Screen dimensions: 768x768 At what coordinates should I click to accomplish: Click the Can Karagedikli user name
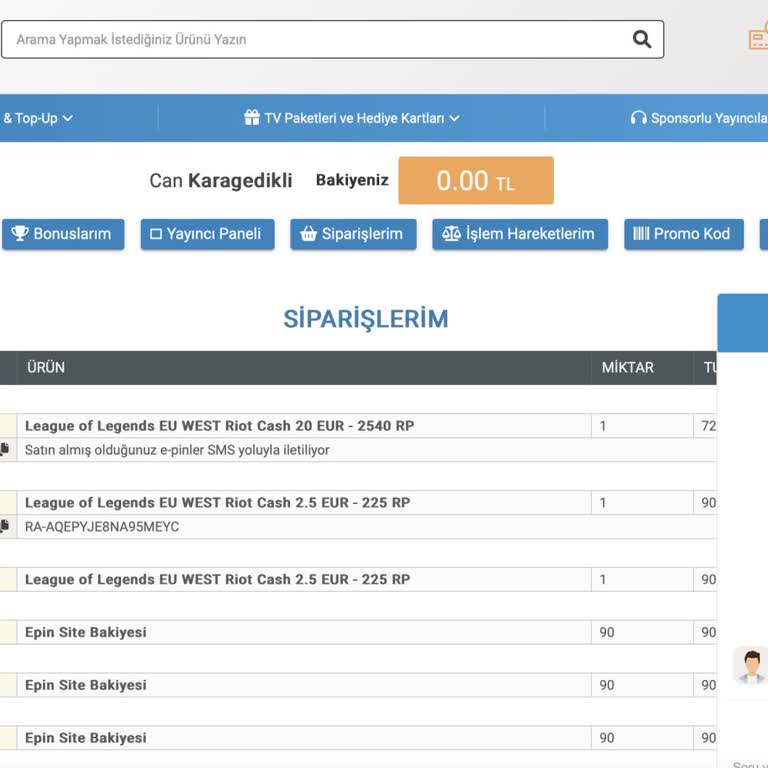(x=221, y=180)
